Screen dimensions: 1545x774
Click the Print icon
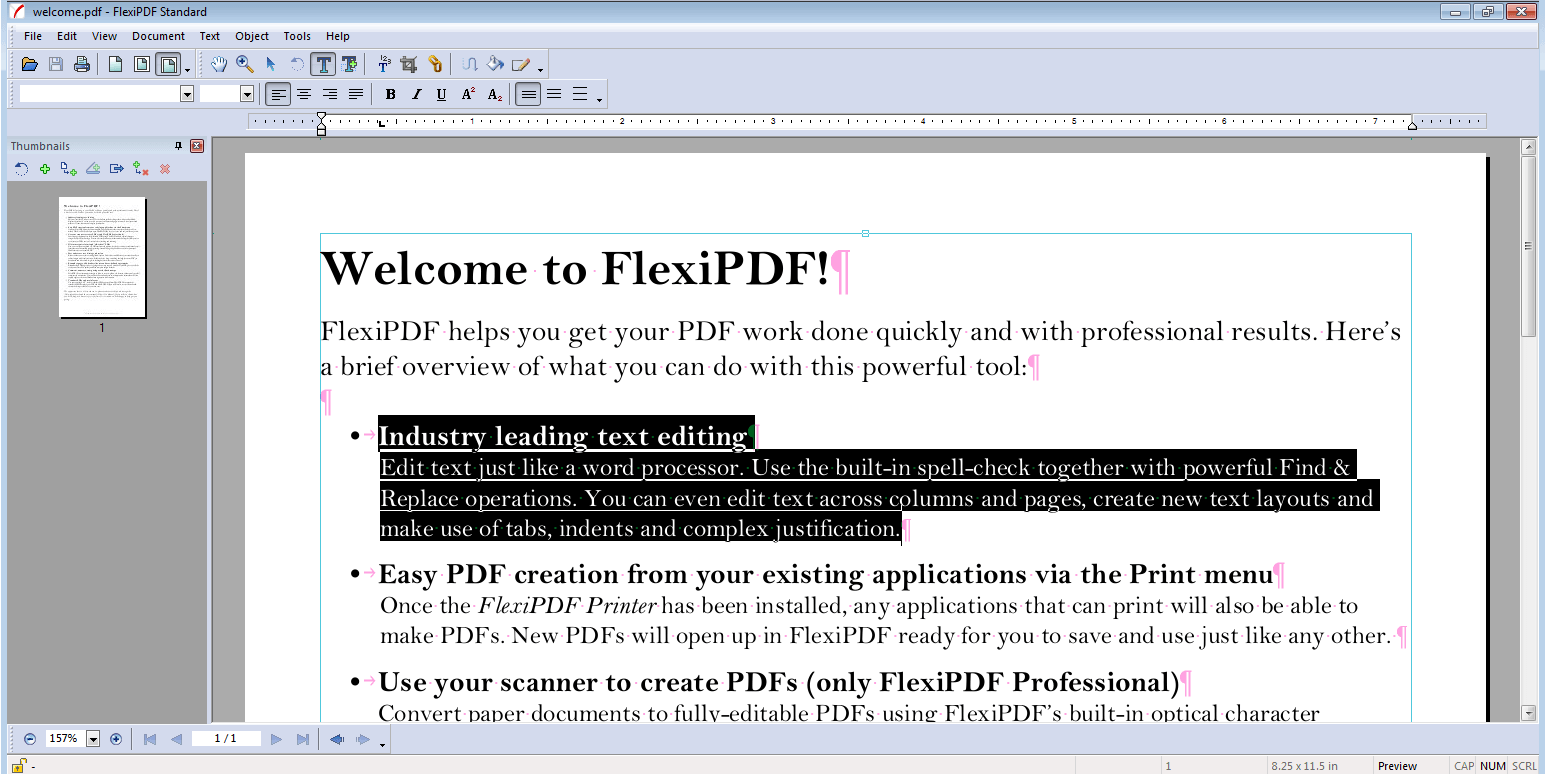82,65
